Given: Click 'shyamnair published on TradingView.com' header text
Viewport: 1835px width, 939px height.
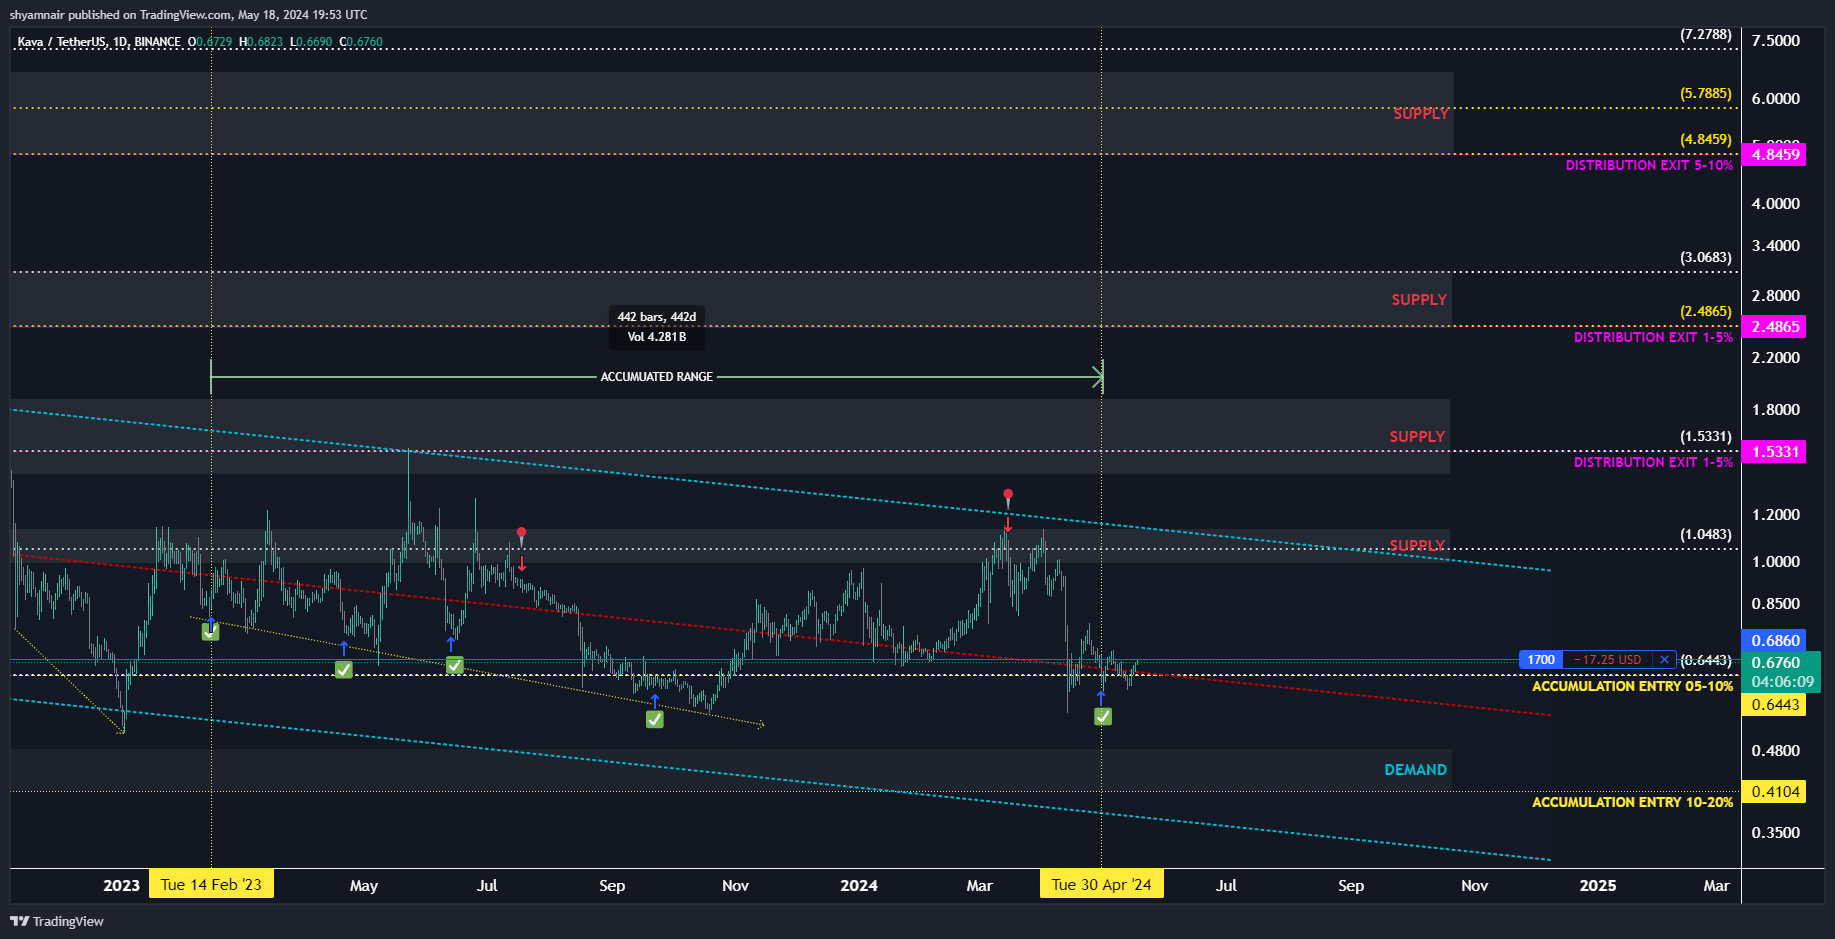Looking at the screenshot, I should (121, 15).
